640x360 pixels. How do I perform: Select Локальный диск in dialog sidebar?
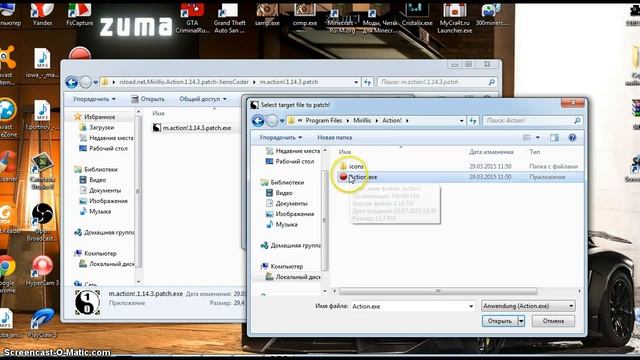[x=293, y=277]
